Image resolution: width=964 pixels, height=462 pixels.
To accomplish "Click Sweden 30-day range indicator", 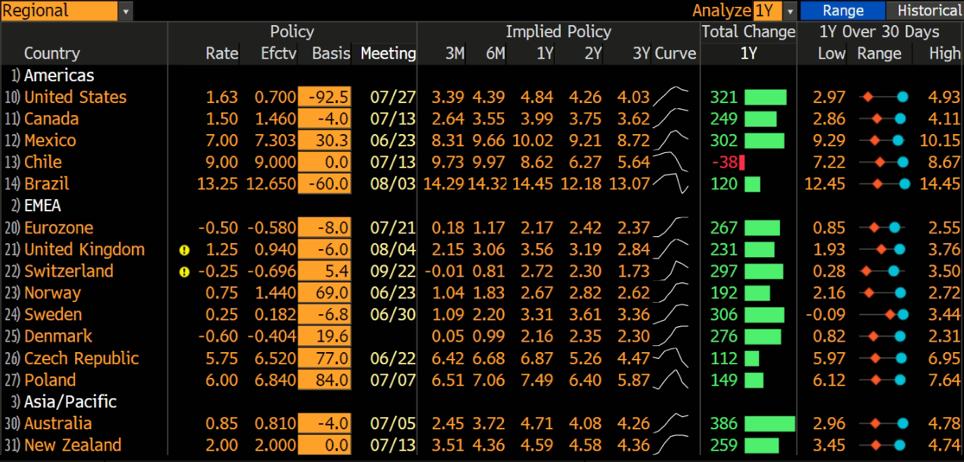I will tap(883, 314).
